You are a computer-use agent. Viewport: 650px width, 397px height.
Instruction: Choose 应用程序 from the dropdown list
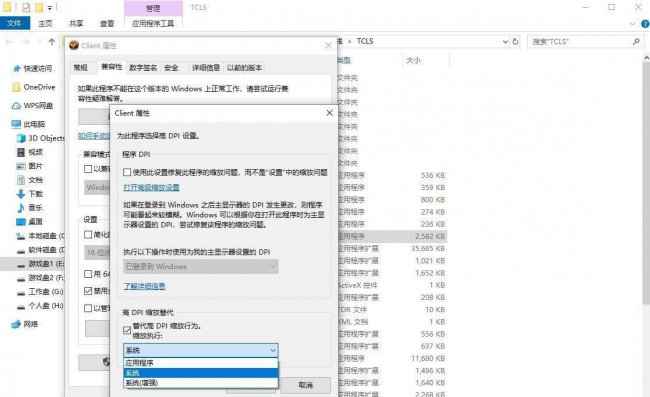click(x=201, y=363)
